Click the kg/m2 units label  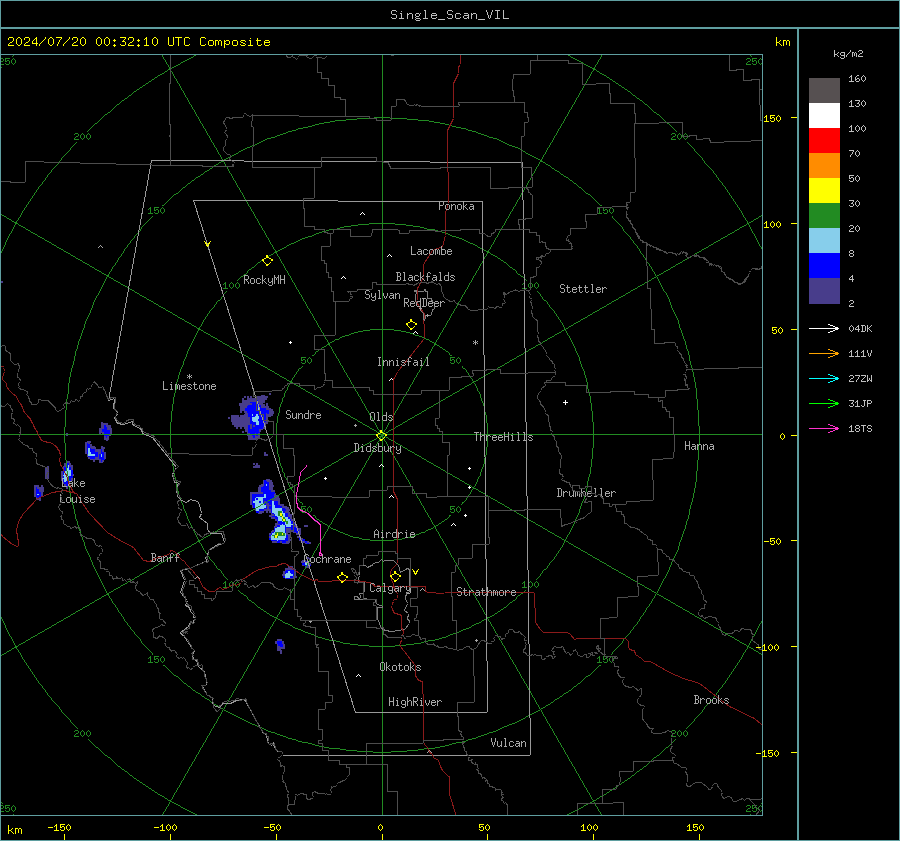click(x=848, y=54)
